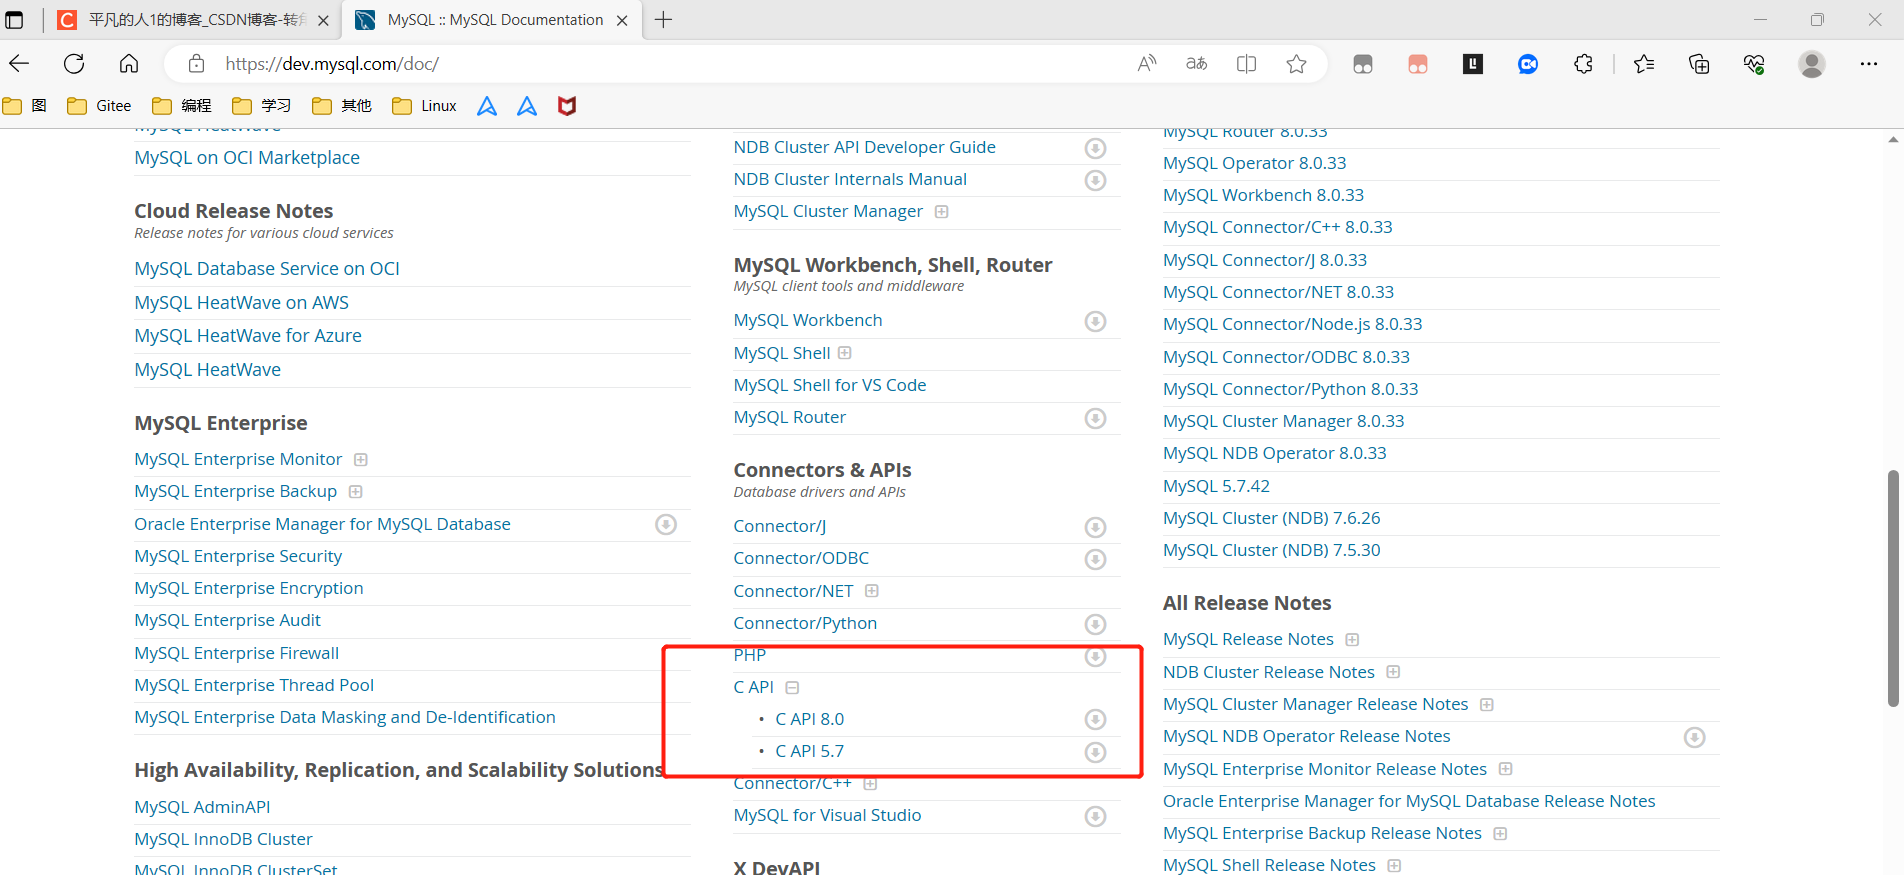Open the 学习 bookmarks folder
This screenshot has width=1904, height=875.
click(262, 106)
